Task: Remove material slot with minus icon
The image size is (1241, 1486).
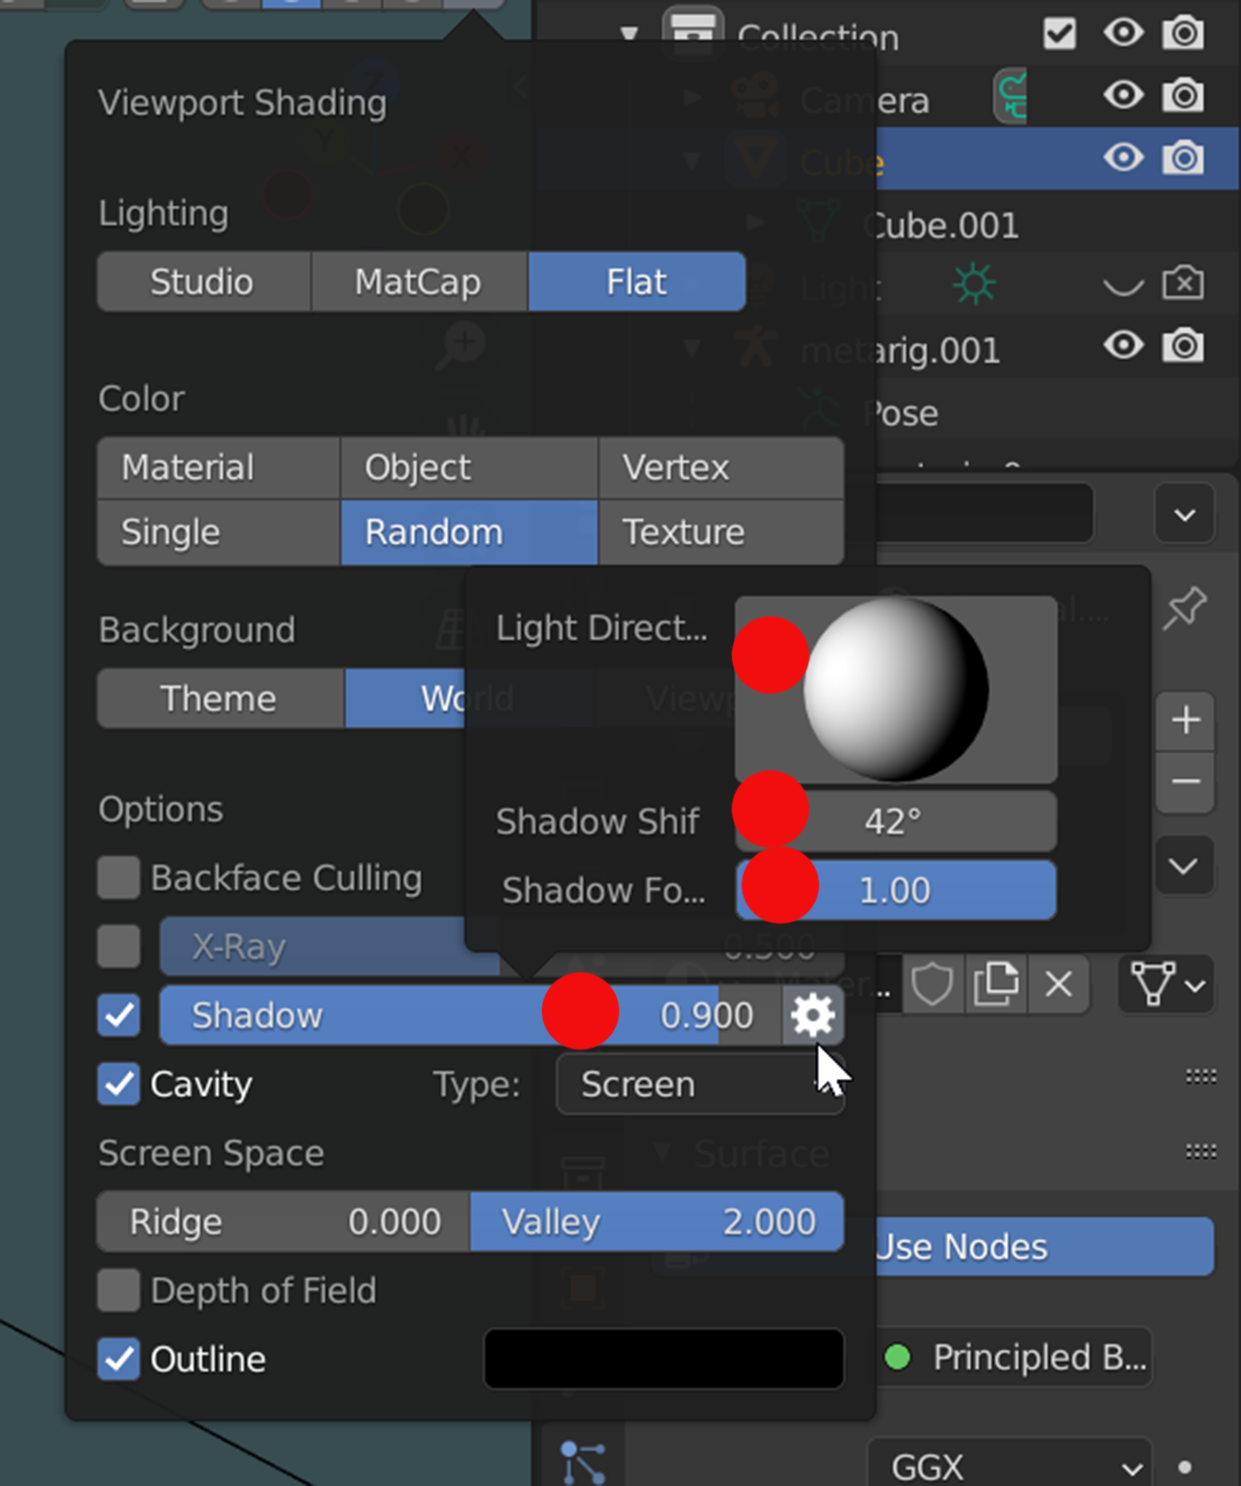Action: [x=1186, y=781]
